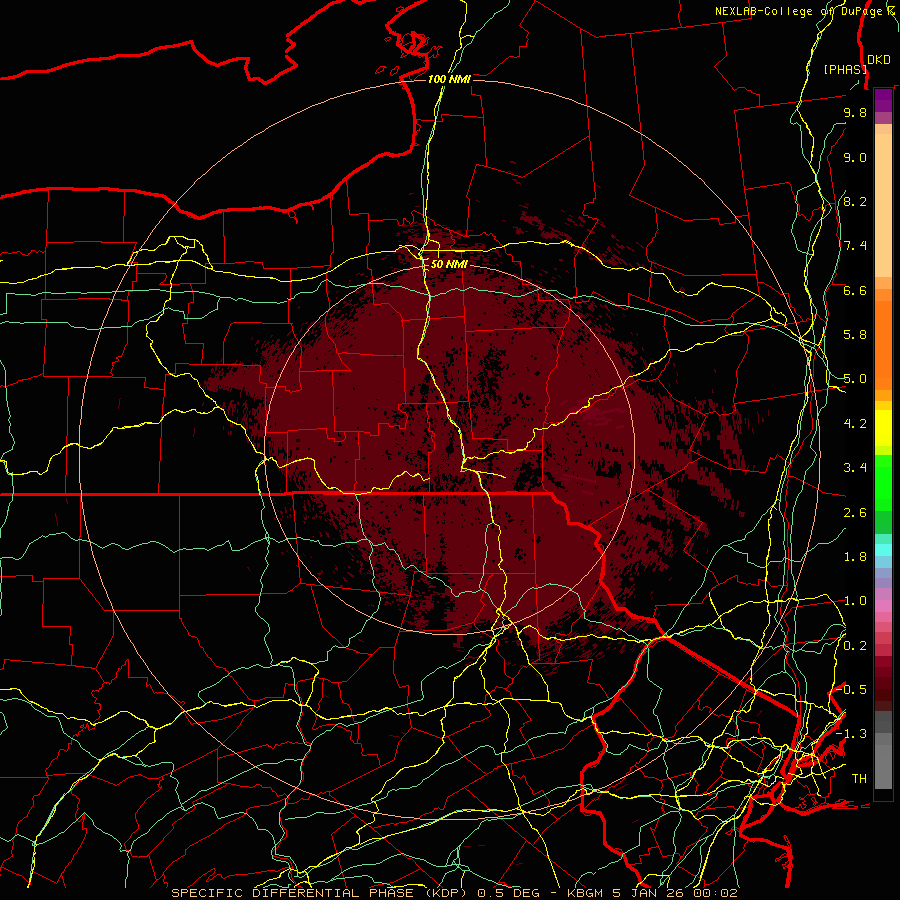Click the cyan band in the color scale
This screenshot has width=900, height=900.
click(x=883, y=550)
